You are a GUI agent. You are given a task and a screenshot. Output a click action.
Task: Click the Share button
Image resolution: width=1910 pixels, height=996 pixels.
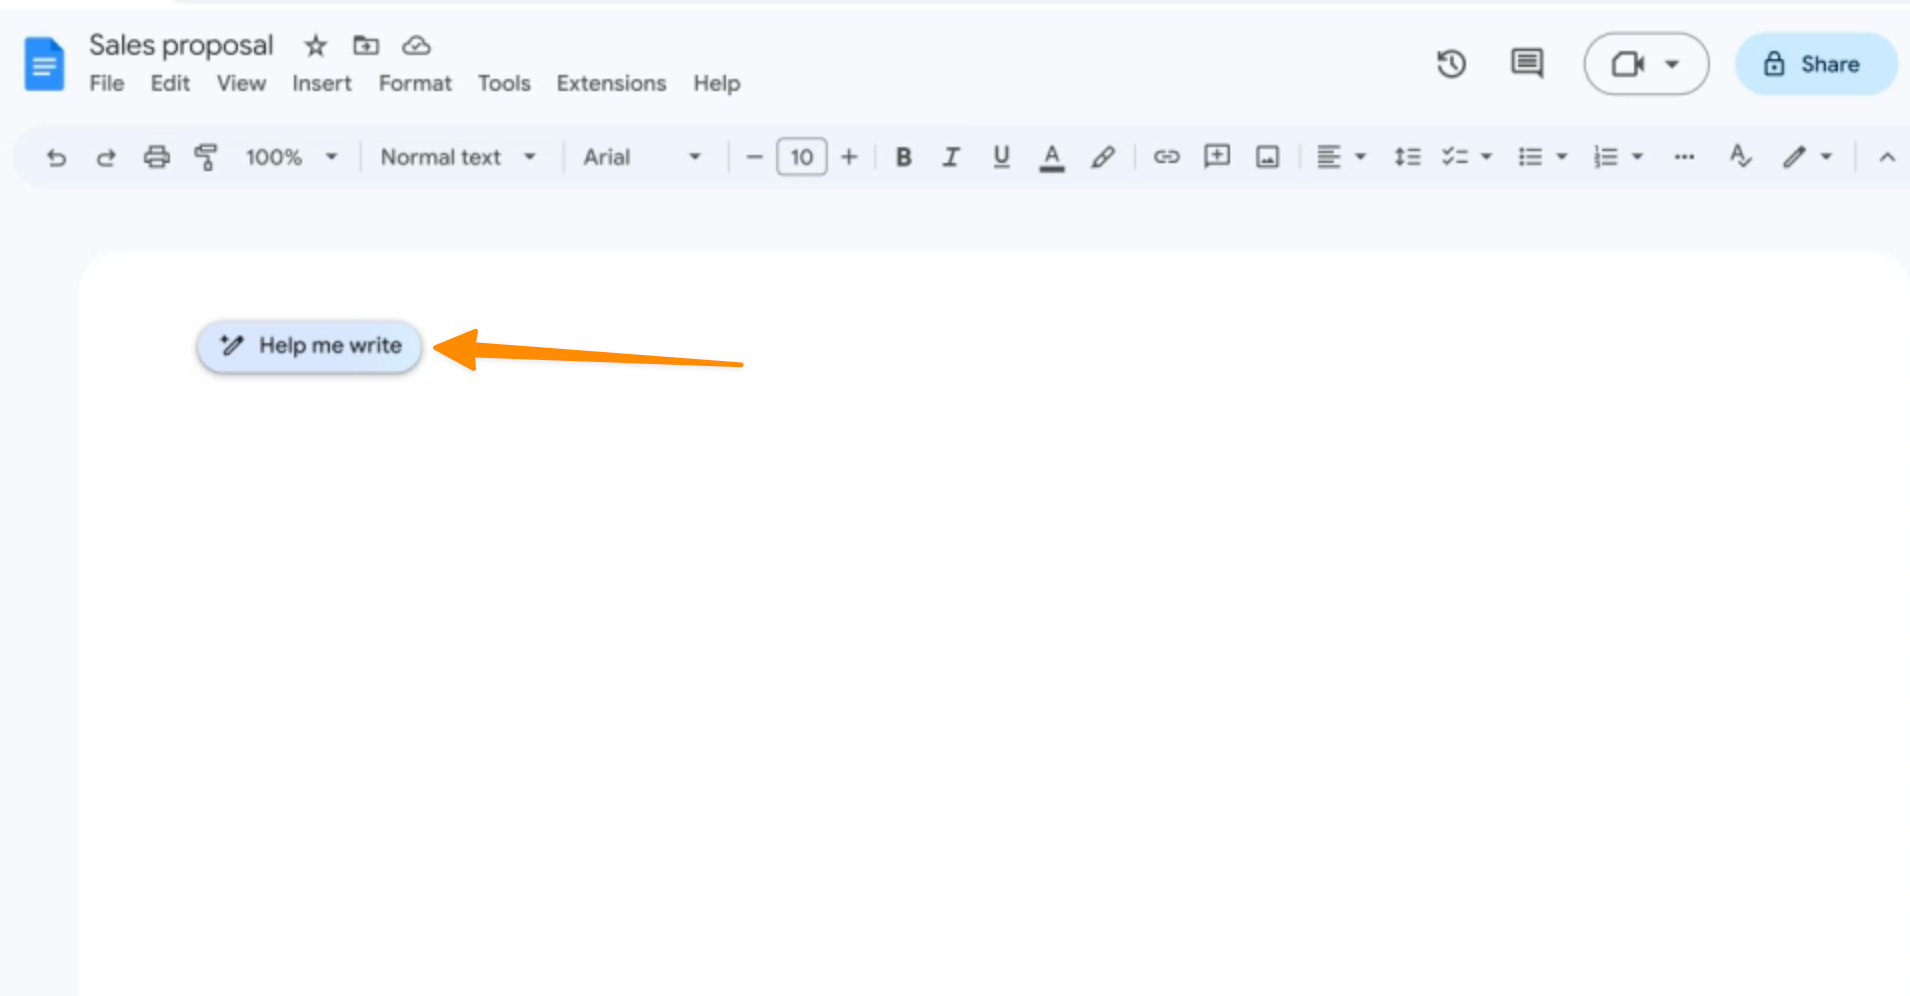[1815, 64]
